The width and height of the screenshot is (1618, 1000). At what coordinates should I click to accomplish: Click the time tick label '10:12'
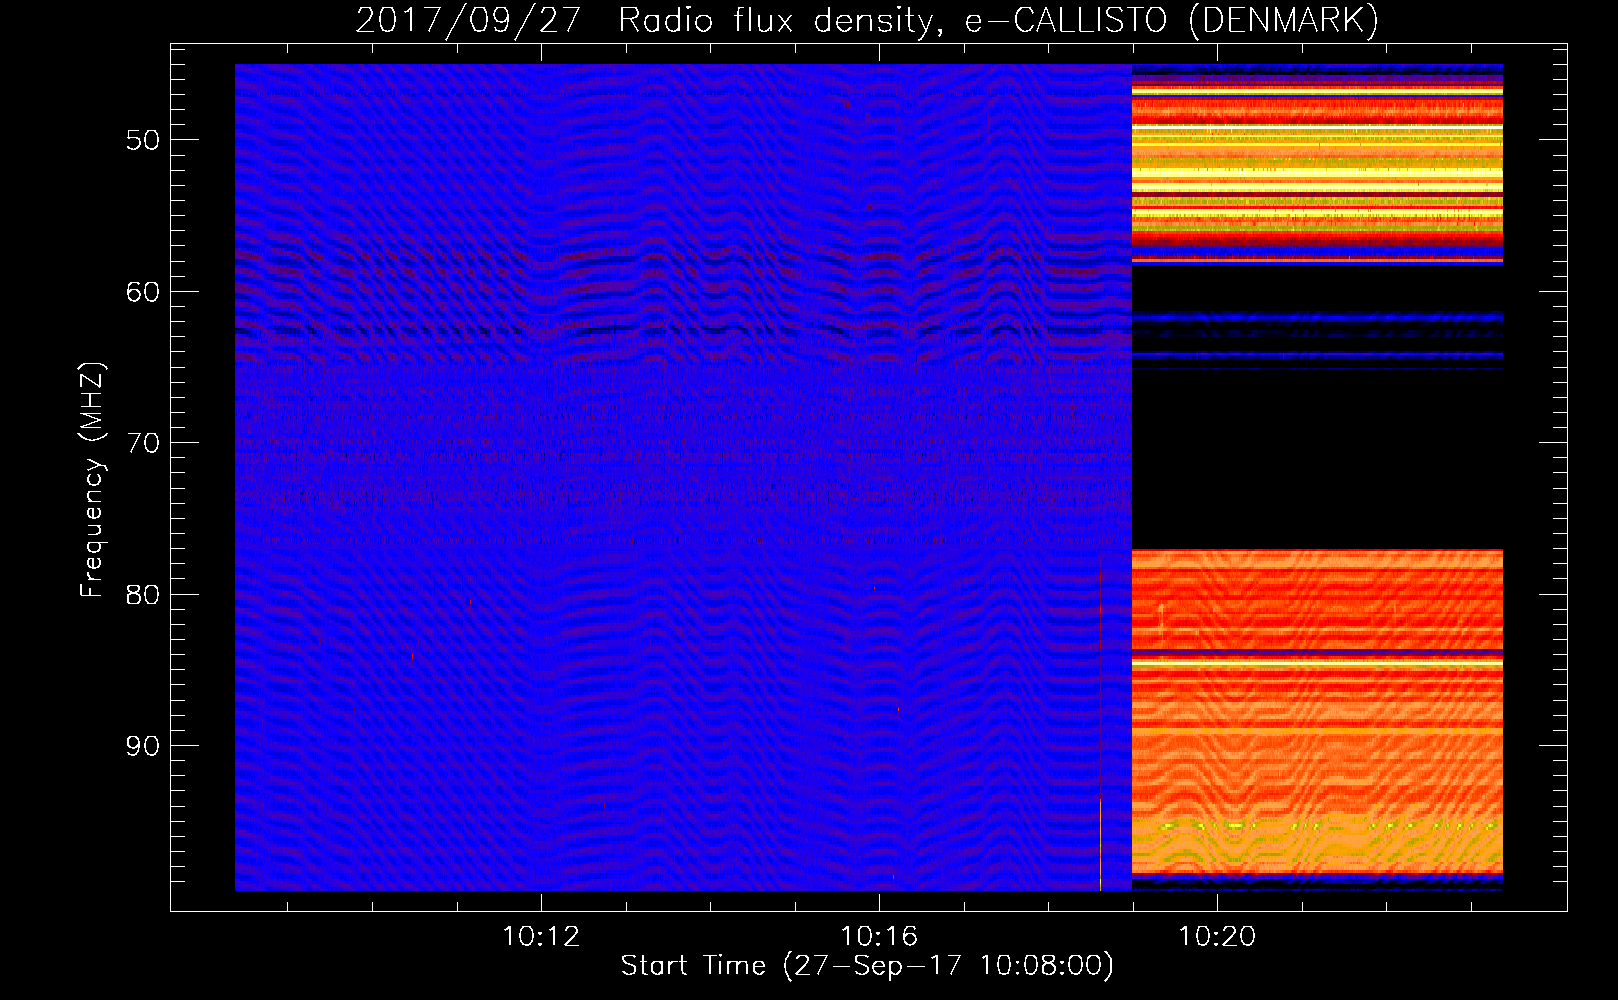tap(541, 937)
